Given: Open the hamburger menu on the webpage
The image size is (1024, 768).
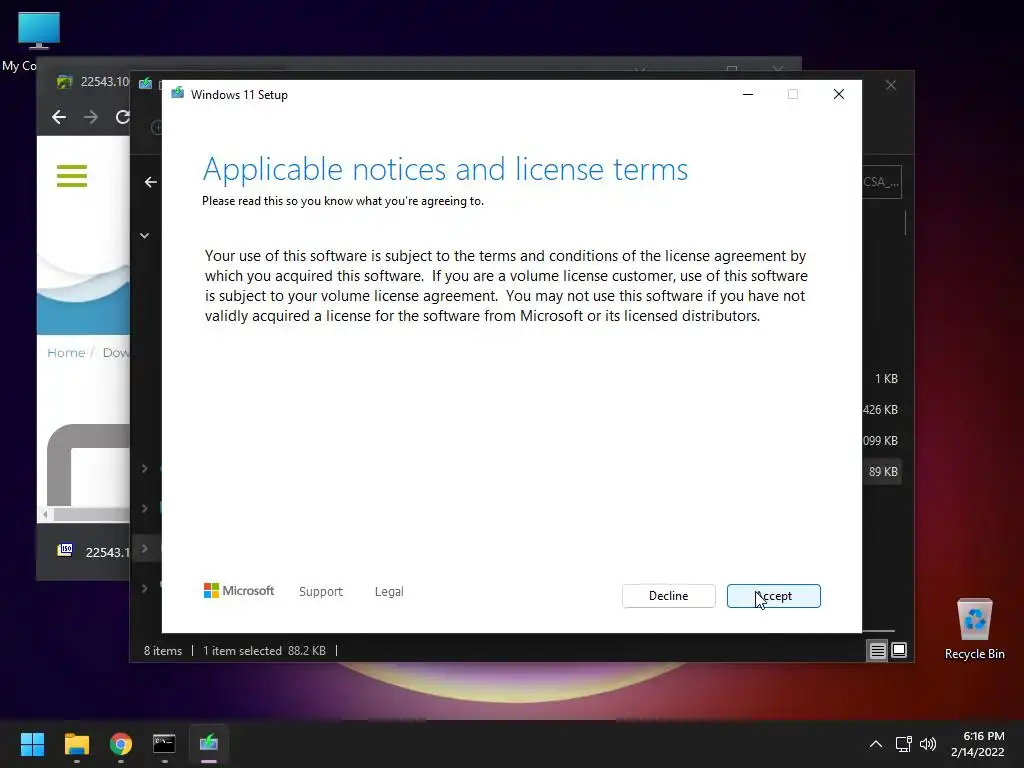Looking at the screenshot, I should (72, 176).
